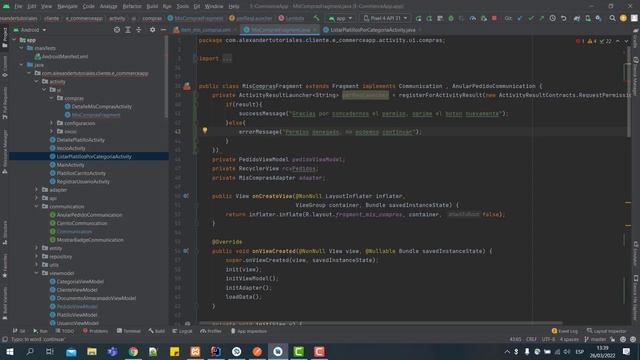Expand the configuracion package
The height and width of the screenshot is (360, 640).
point(51,123)
